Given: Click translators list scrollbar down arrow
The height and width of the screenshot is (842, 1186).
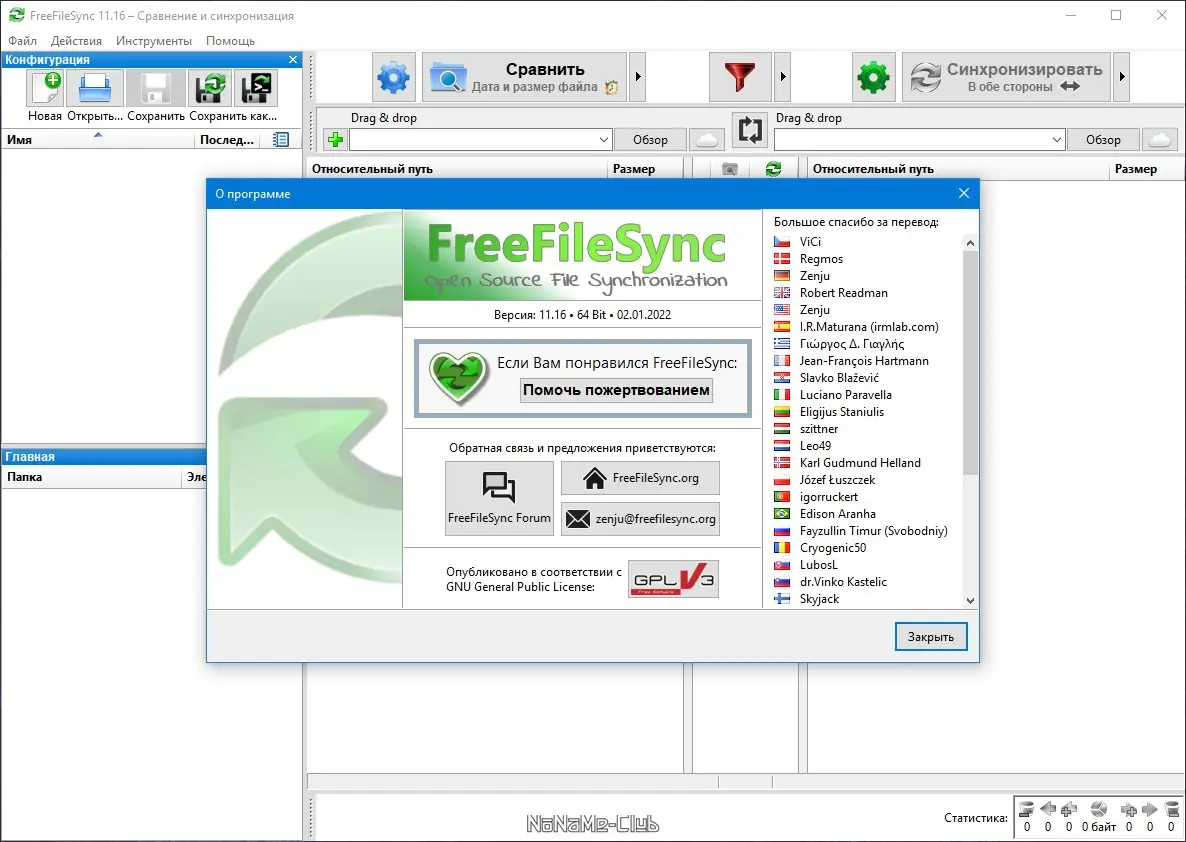Looking at the screenshot, I should click(x=970, y=600).
